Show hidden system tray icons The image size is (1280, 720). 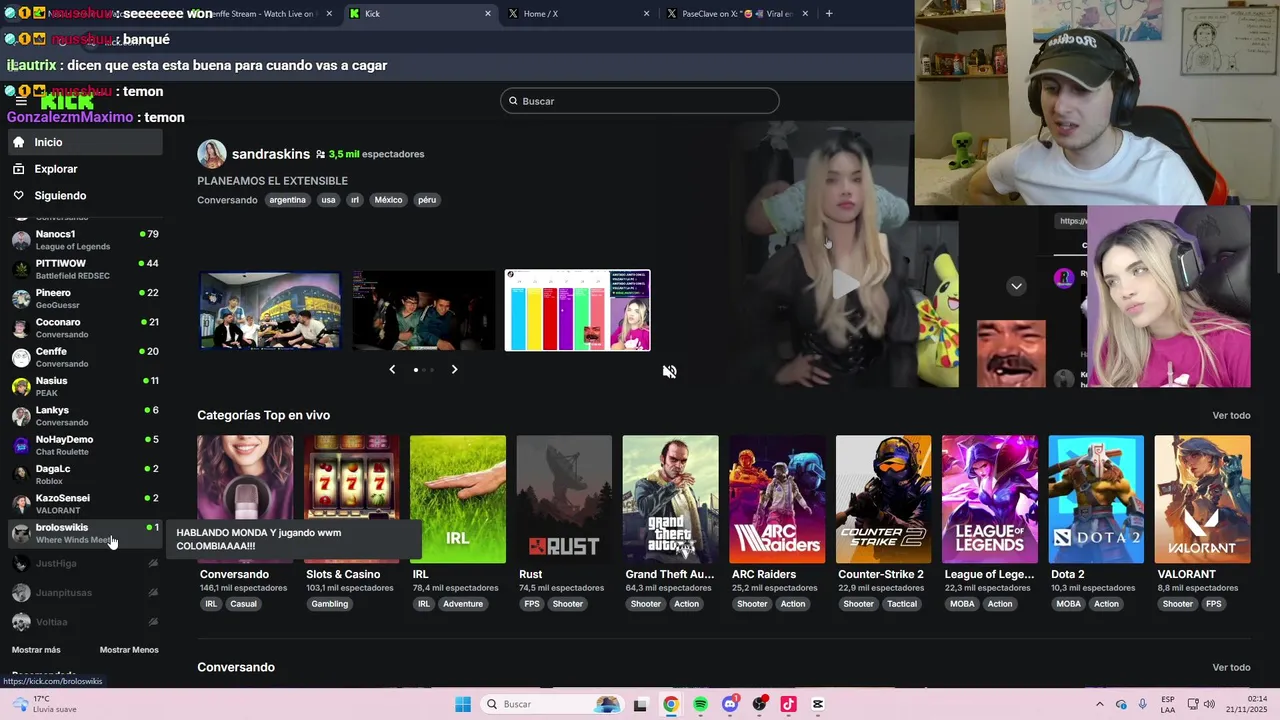tap(1100, 704)
